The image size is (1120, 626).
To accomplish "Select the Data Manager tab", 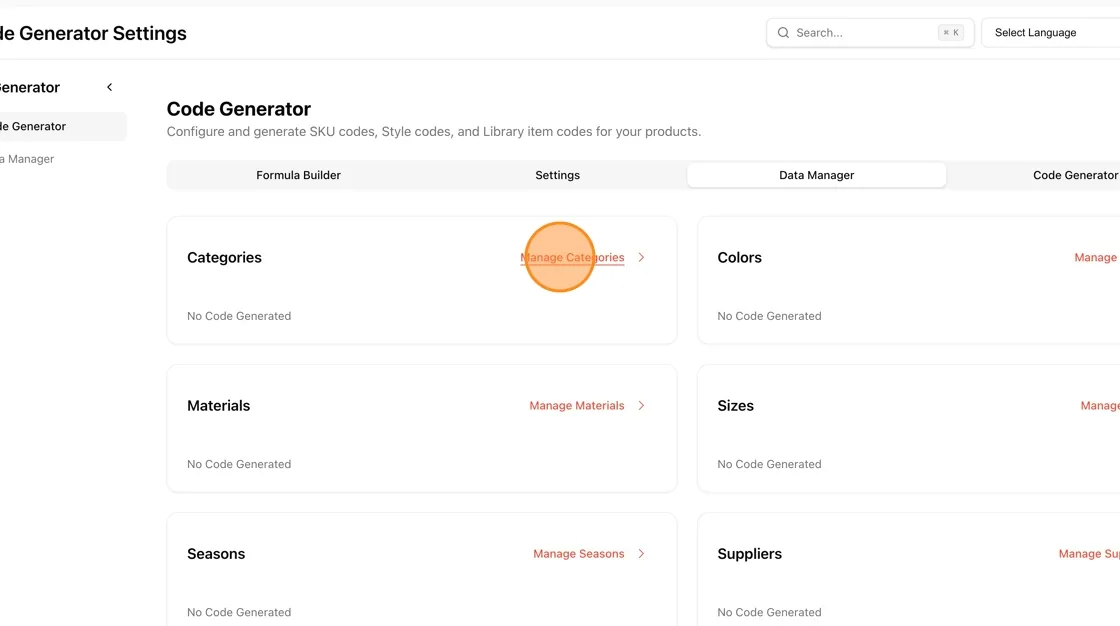I will (x=816, y=175).
